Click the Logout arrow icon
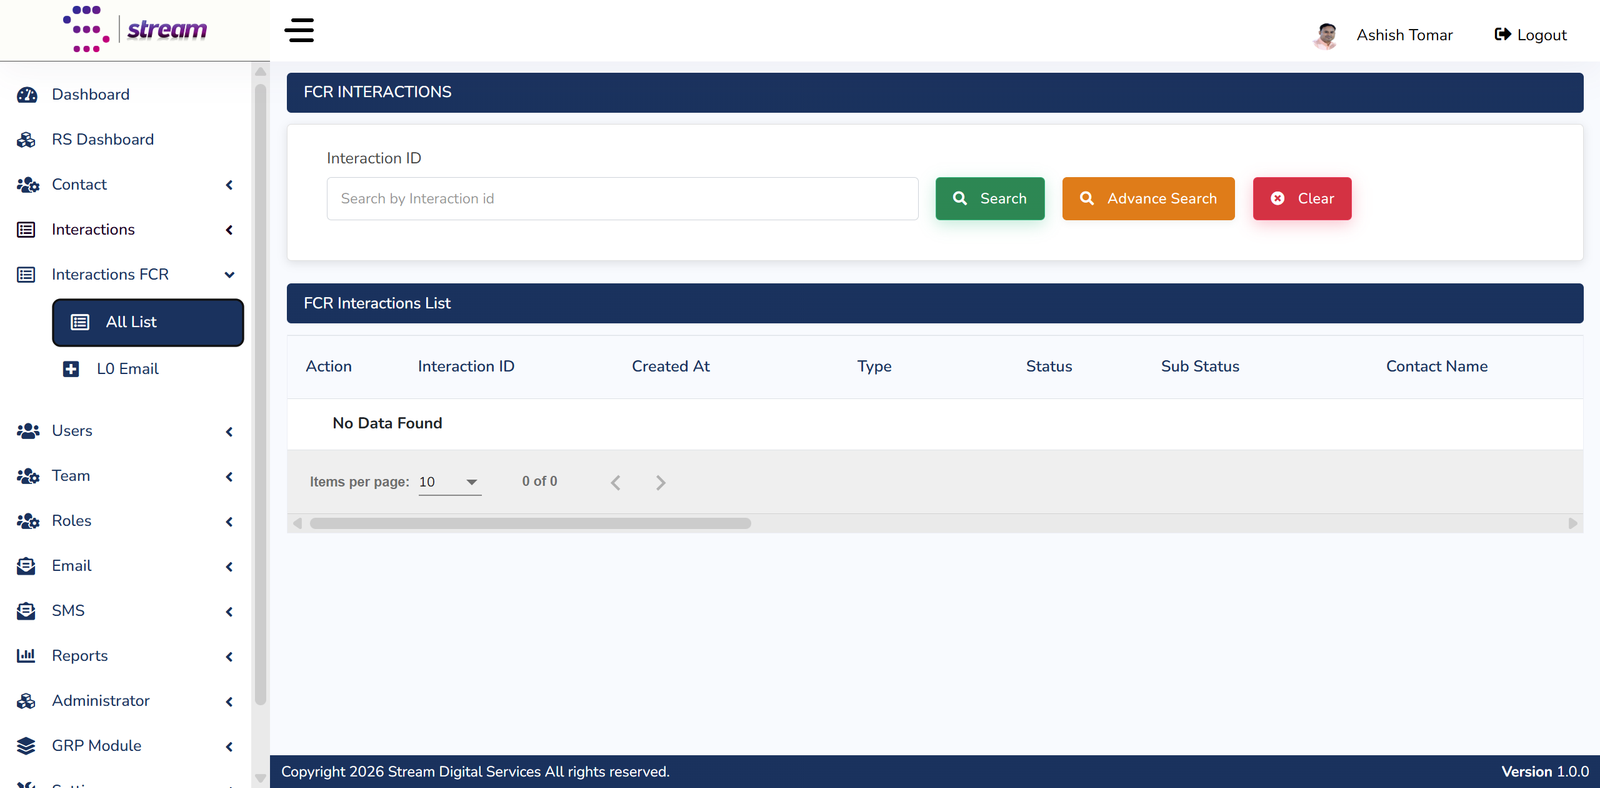The image size is (1600, 788). coord(1502,34)
